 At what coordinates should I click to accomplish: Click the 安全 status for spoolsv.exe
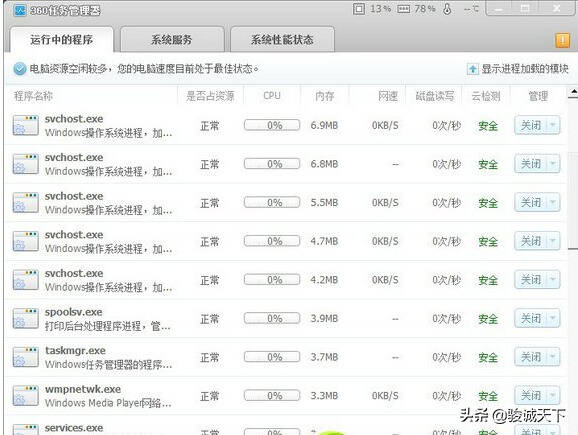488,319
